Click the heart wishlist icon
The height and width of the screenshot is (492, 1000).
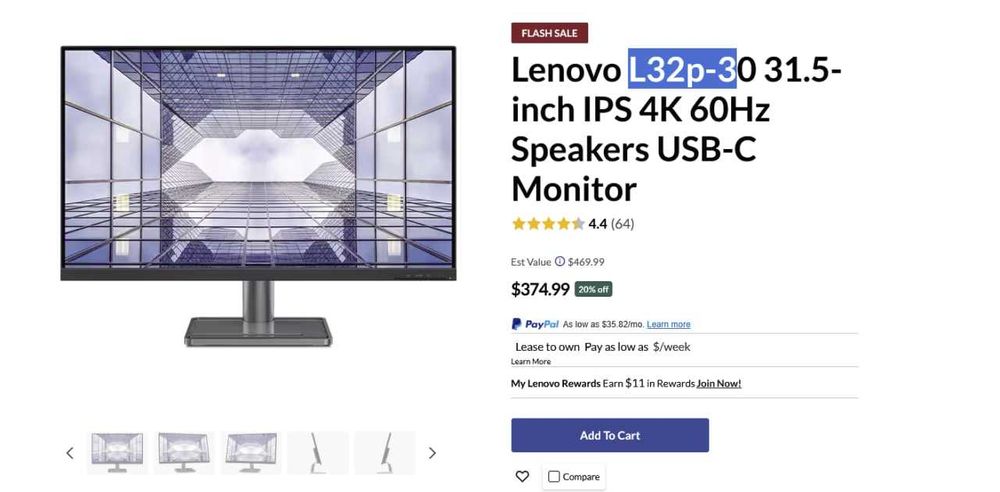click(522, 476)
